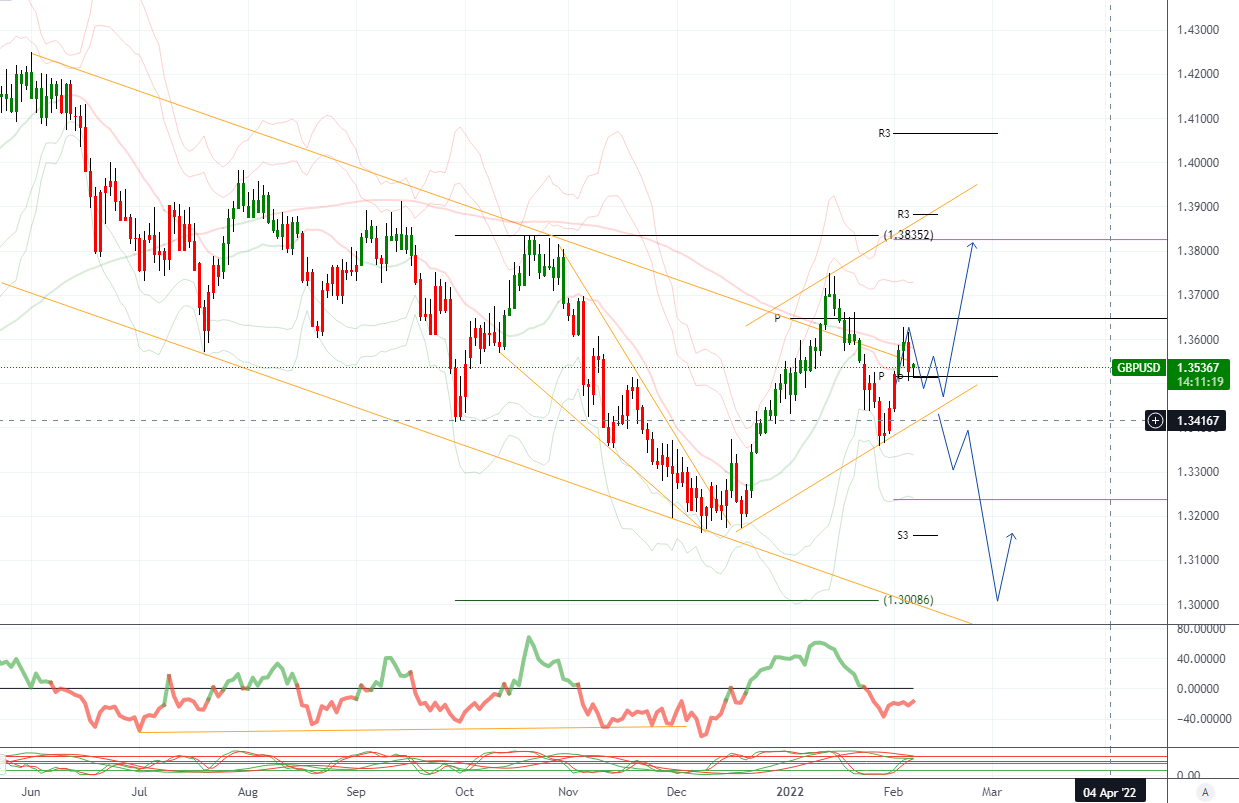Click the (1.30086) green line label
The height and width of the screenshot is (803, 1239).
[908, 600]
